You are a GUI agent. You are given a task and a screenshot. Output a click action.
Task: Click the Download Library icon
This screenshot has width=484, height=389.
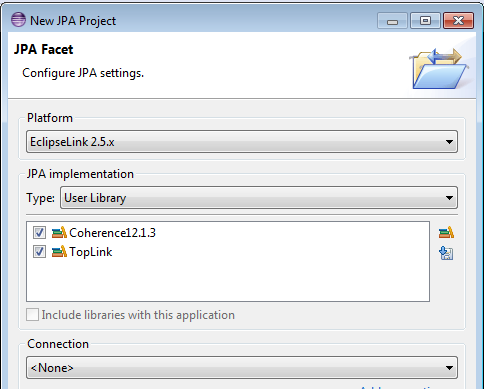click(446, 253)
